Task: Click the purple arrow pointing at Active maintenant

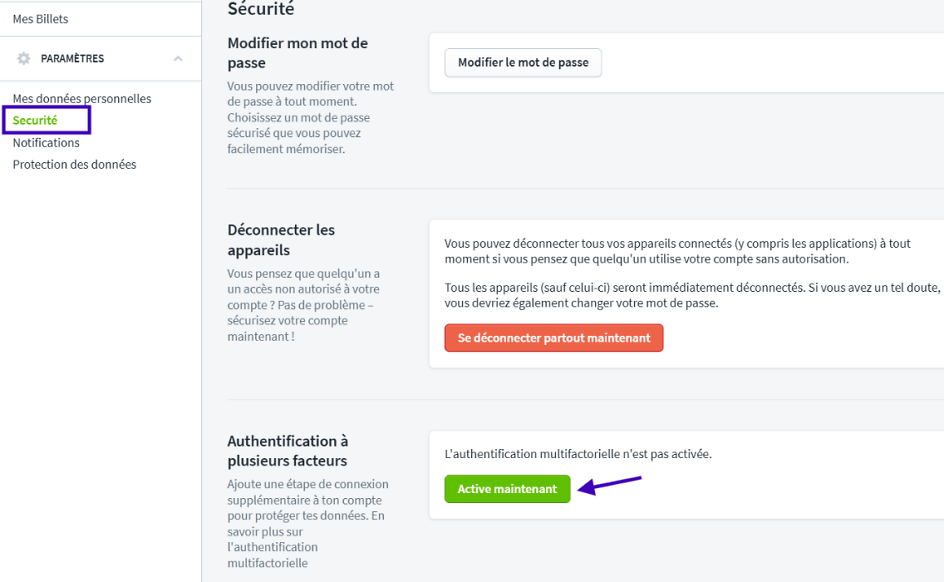Action: [x=610, y=485]
